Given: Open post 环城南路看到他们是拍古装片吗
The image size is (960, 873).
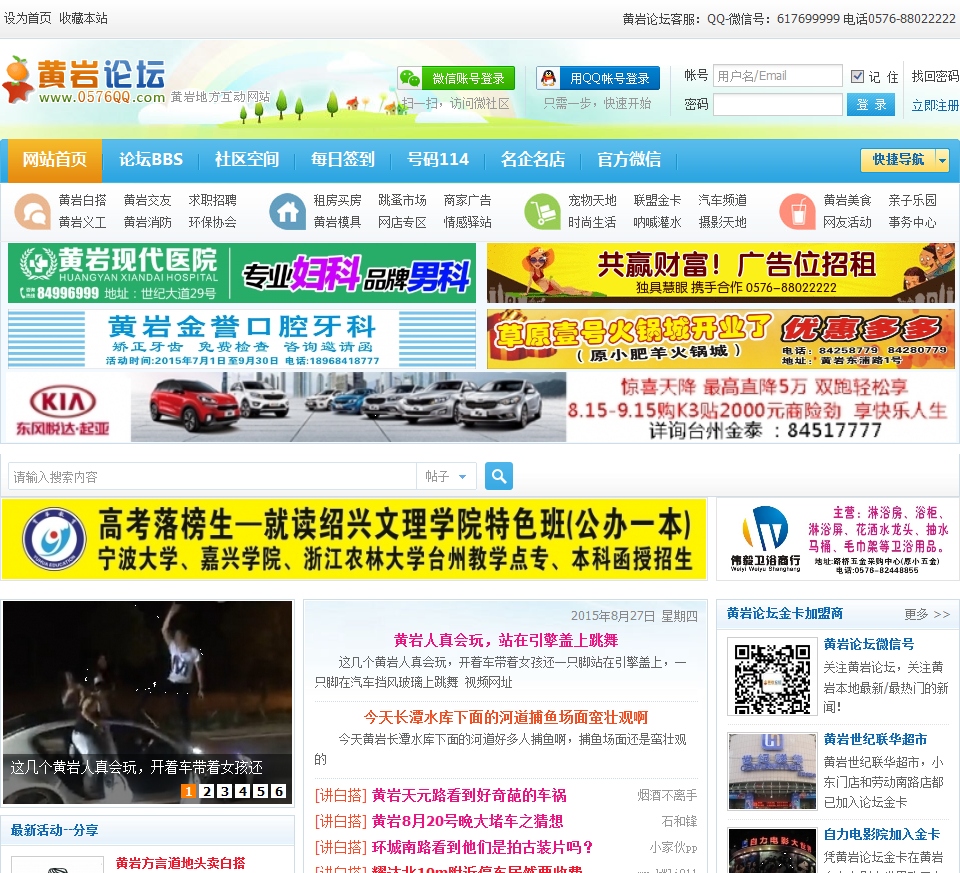Looking at the screenshot, I should (x=482, y=847).
